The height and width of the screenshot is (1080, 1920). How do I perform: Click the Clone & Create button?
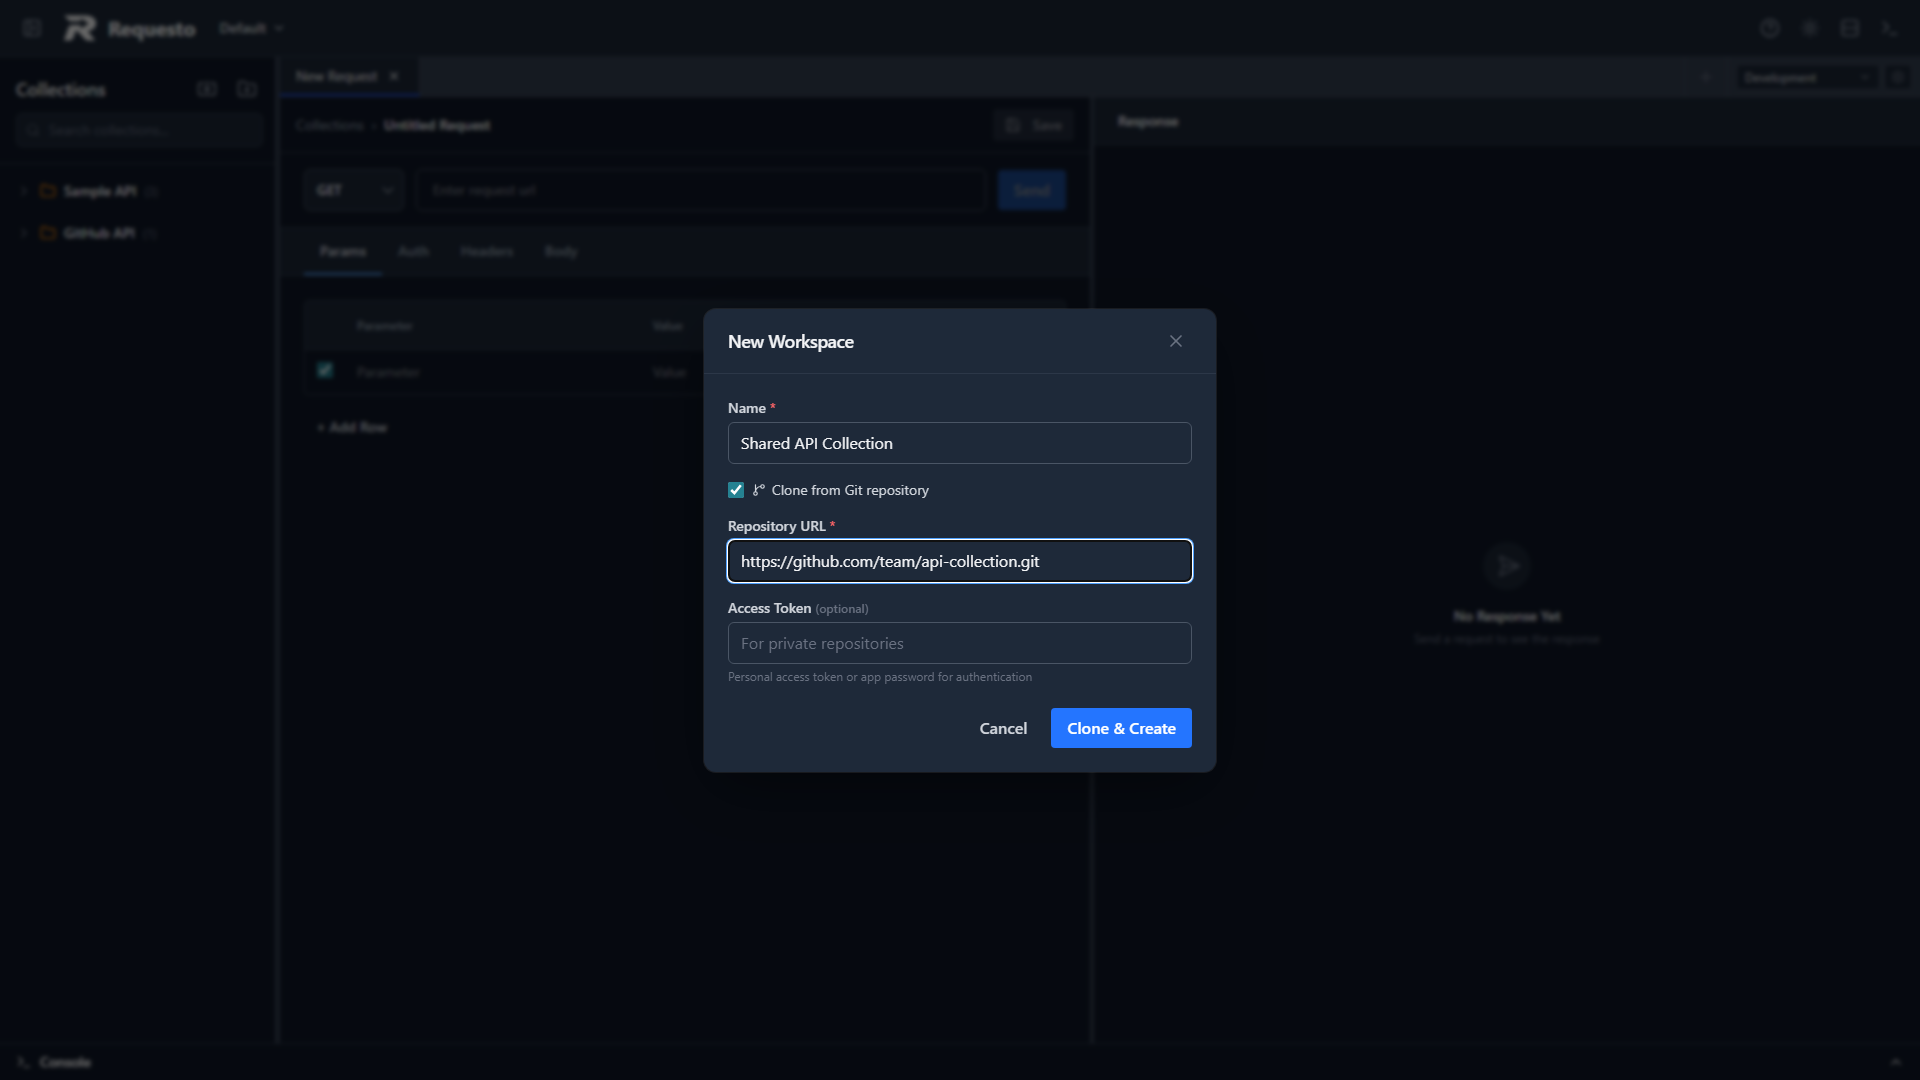click(x=1120, y=728)
